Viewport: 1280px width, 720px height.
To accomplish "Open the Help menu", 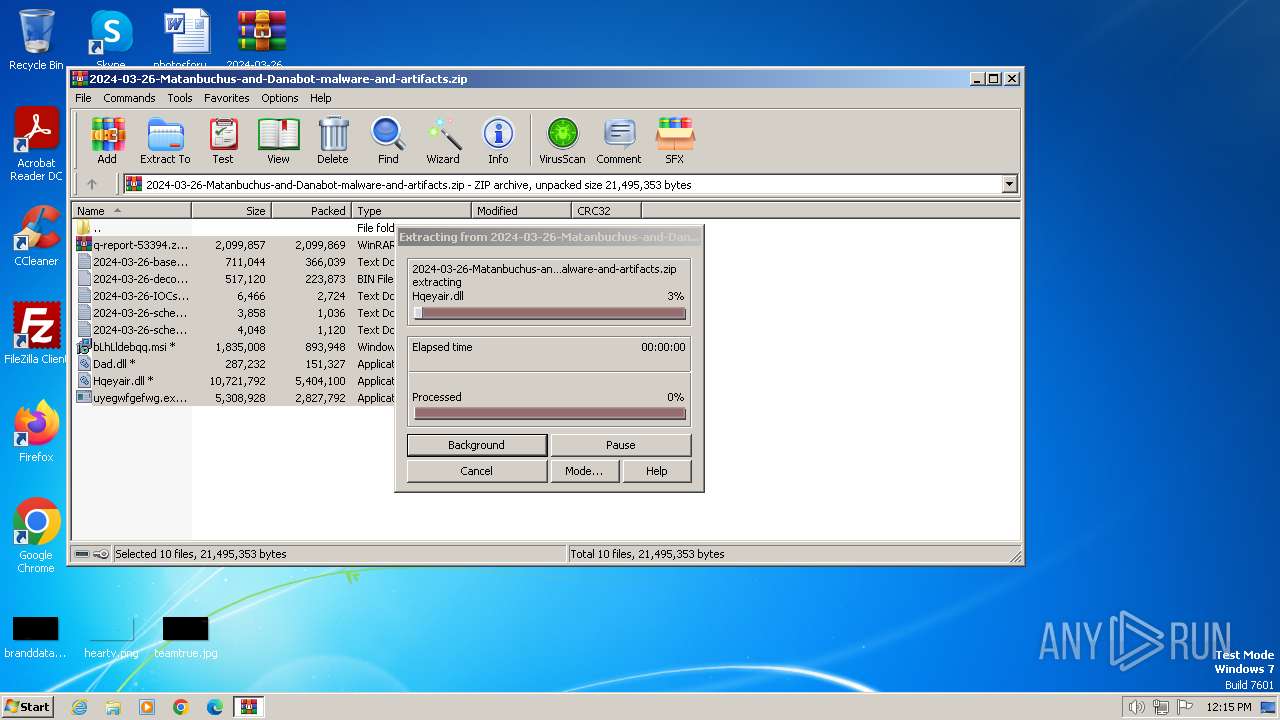I will pos(321,98).
